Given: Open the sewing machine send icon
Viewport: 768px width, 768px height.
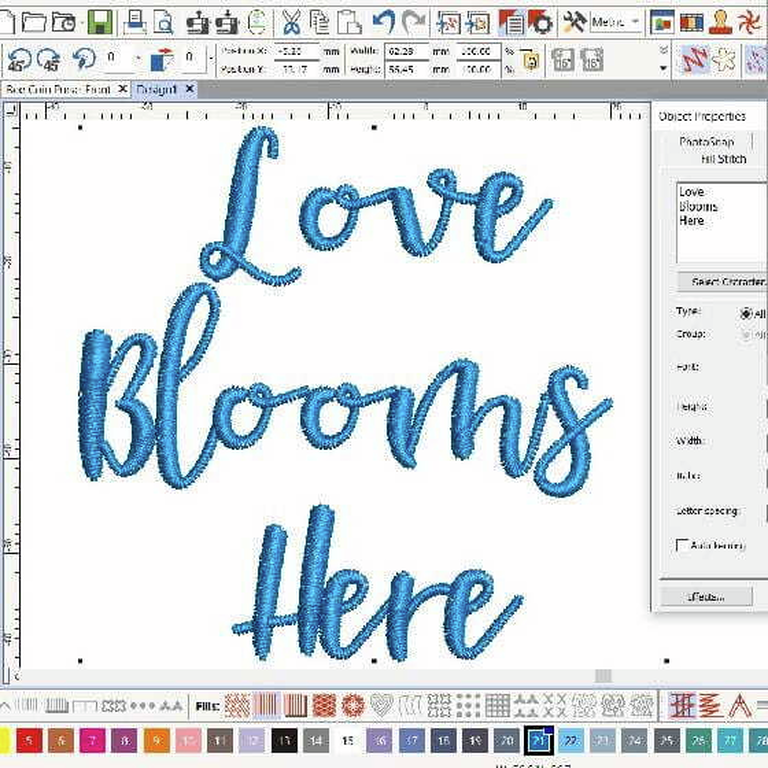Looking at the screenshot, I should (198, 21).
